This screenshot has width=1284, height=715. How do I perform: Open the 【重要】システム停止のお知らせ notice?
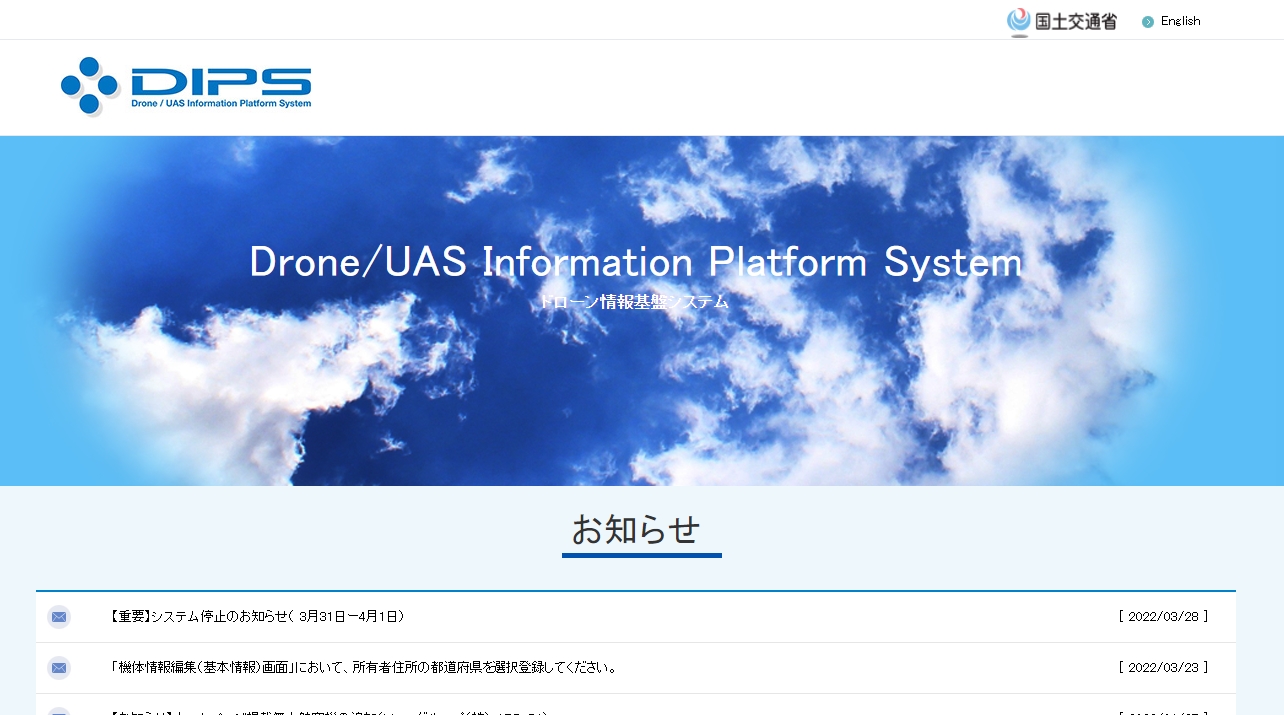(x=257, y=617)
